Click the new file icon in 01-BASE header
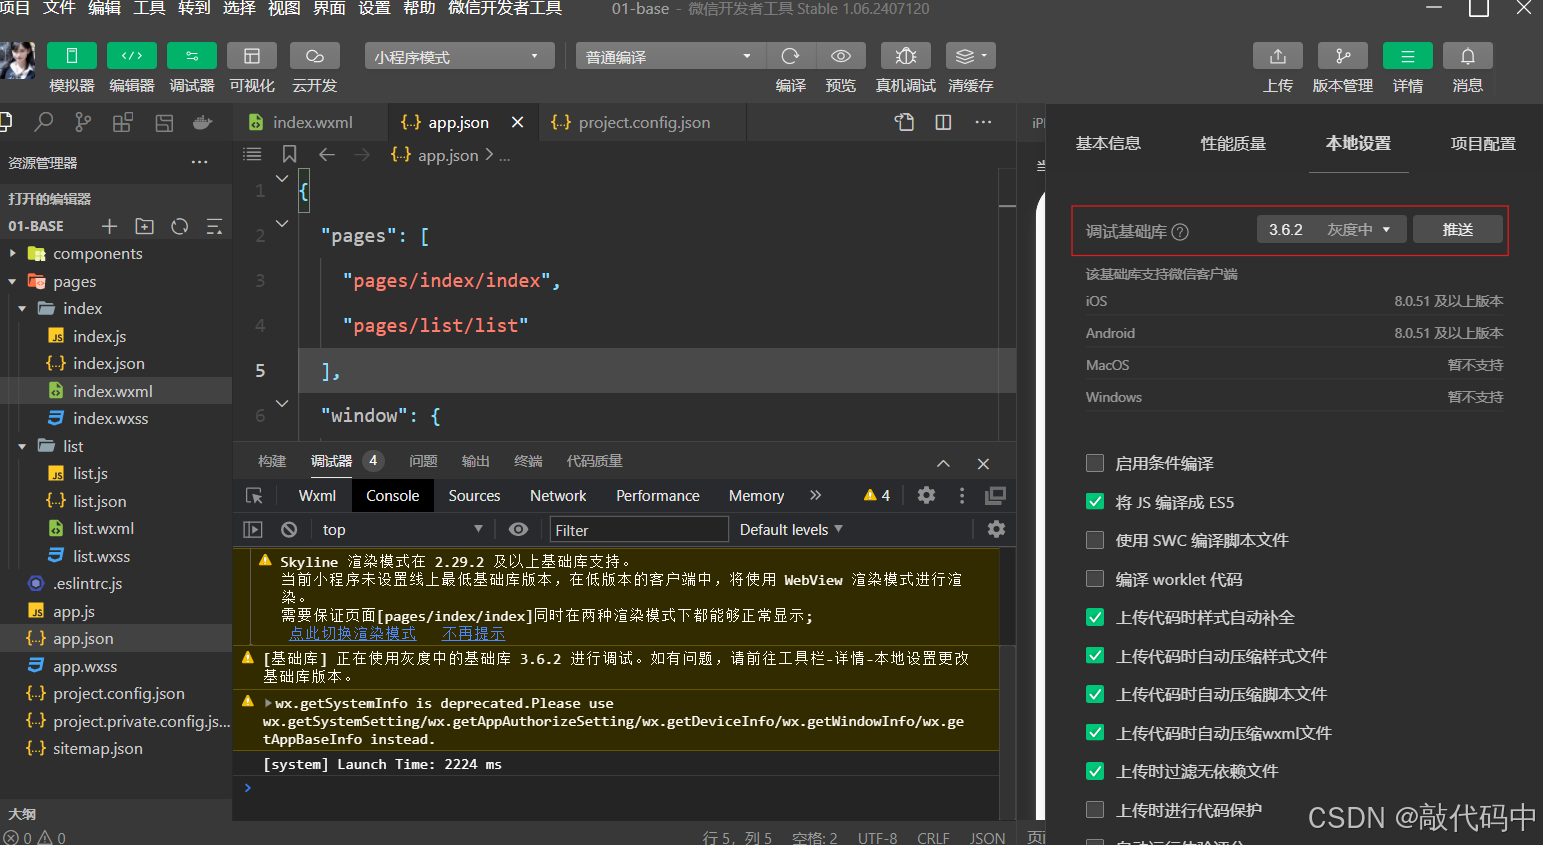Viewport: 1543px width, 845px height. coord(110,226)
